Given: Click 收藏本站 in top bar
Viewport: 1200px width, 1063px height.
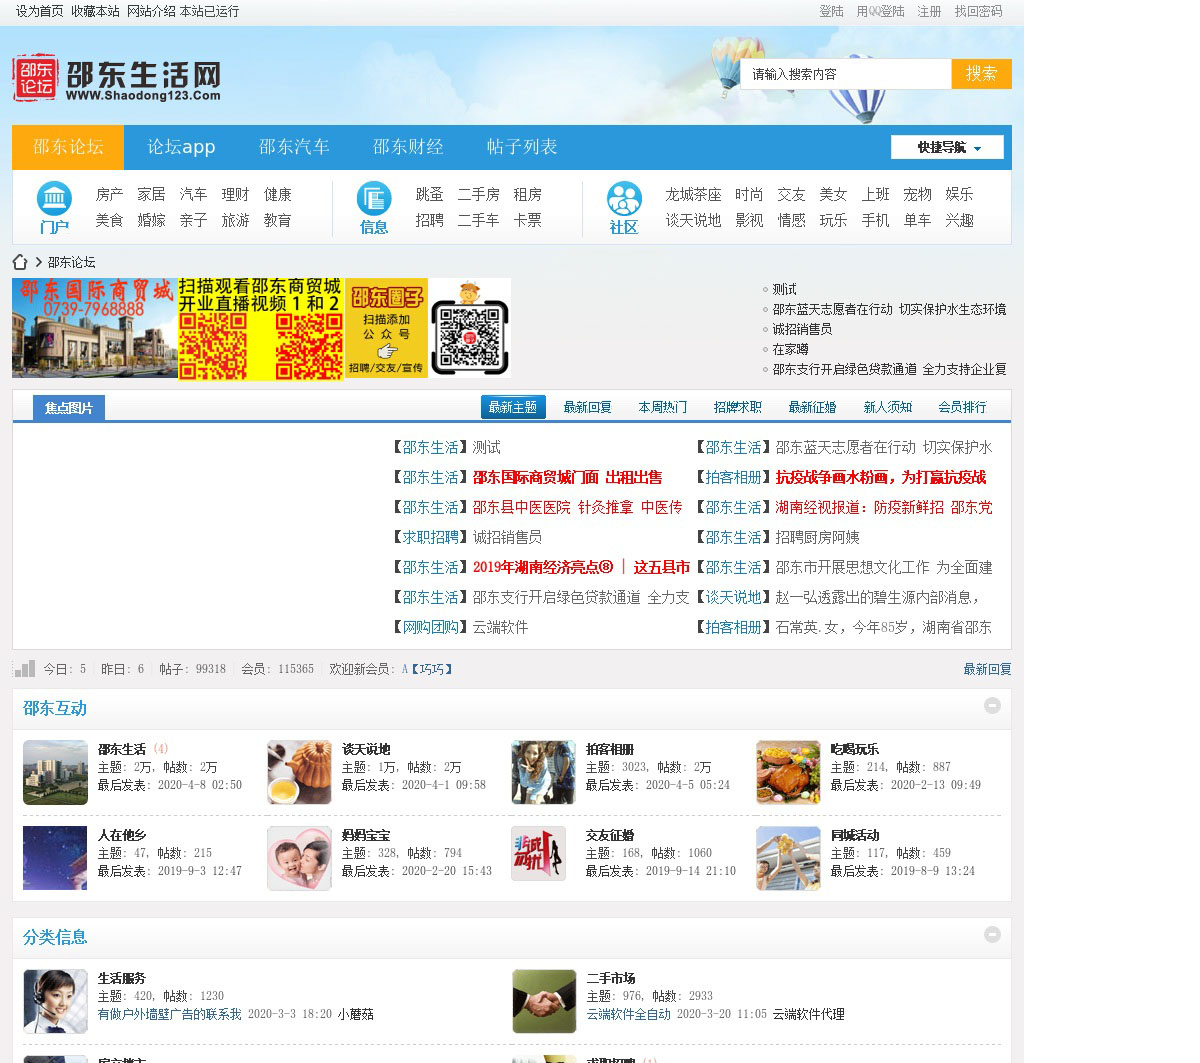Looking at the screenshot, I should click(x=95, y=11).
